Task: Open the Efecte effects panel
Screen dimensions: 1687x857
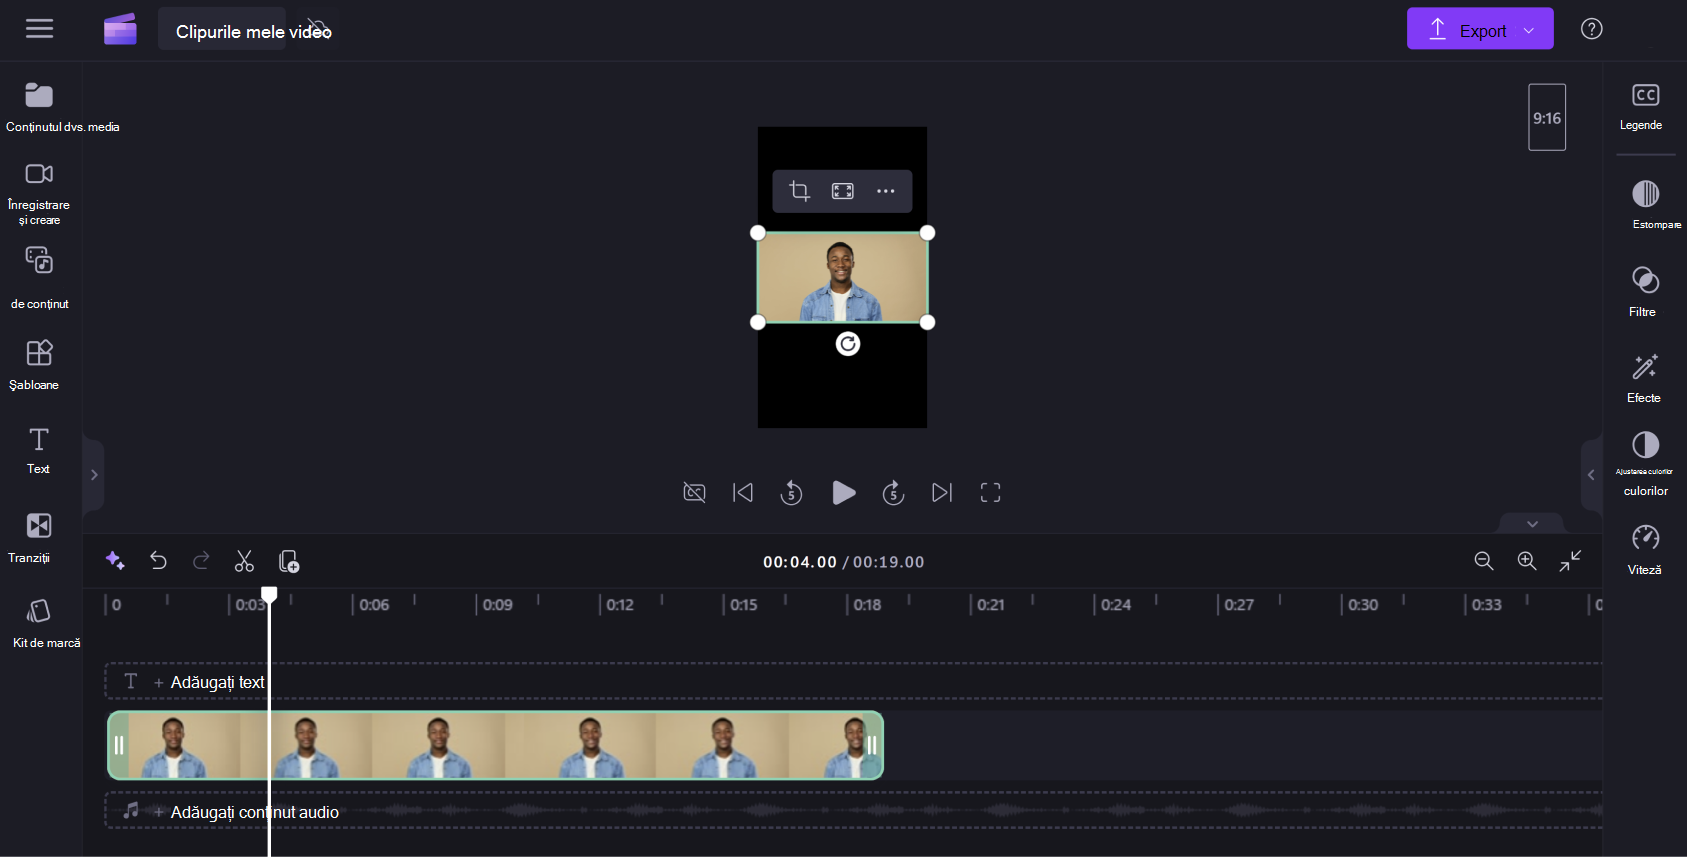Action: click(1645, 378)
